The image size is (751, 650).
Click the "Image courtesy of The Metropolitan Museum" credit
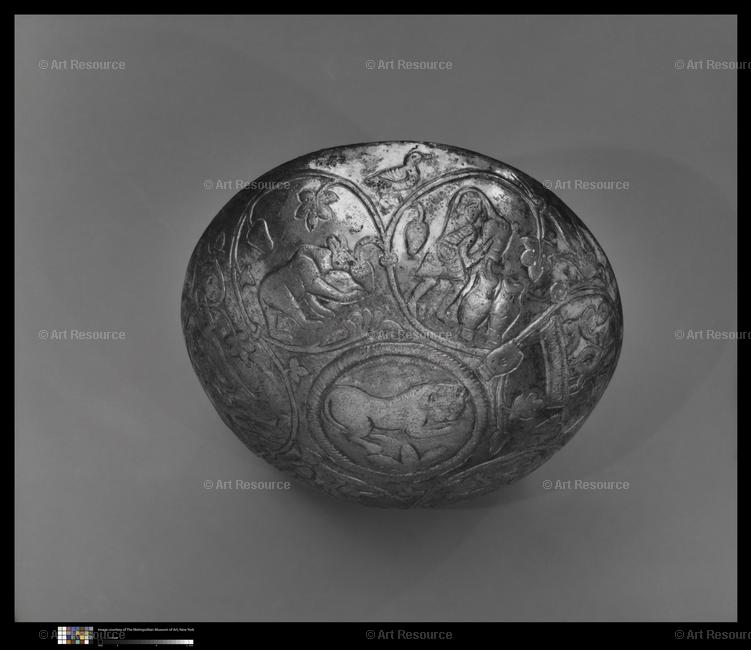[146, 629]
